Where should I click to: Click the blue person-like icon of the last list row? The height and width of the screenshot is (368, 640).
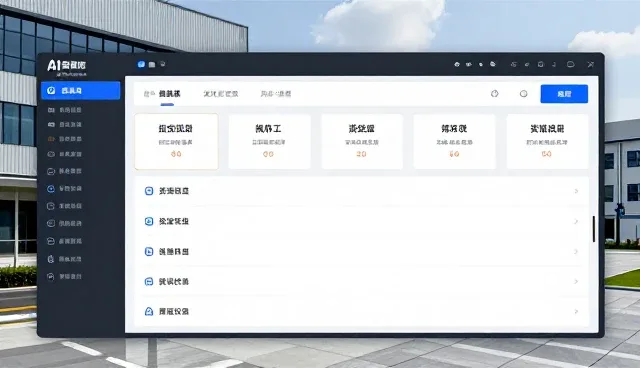point(149,312)
